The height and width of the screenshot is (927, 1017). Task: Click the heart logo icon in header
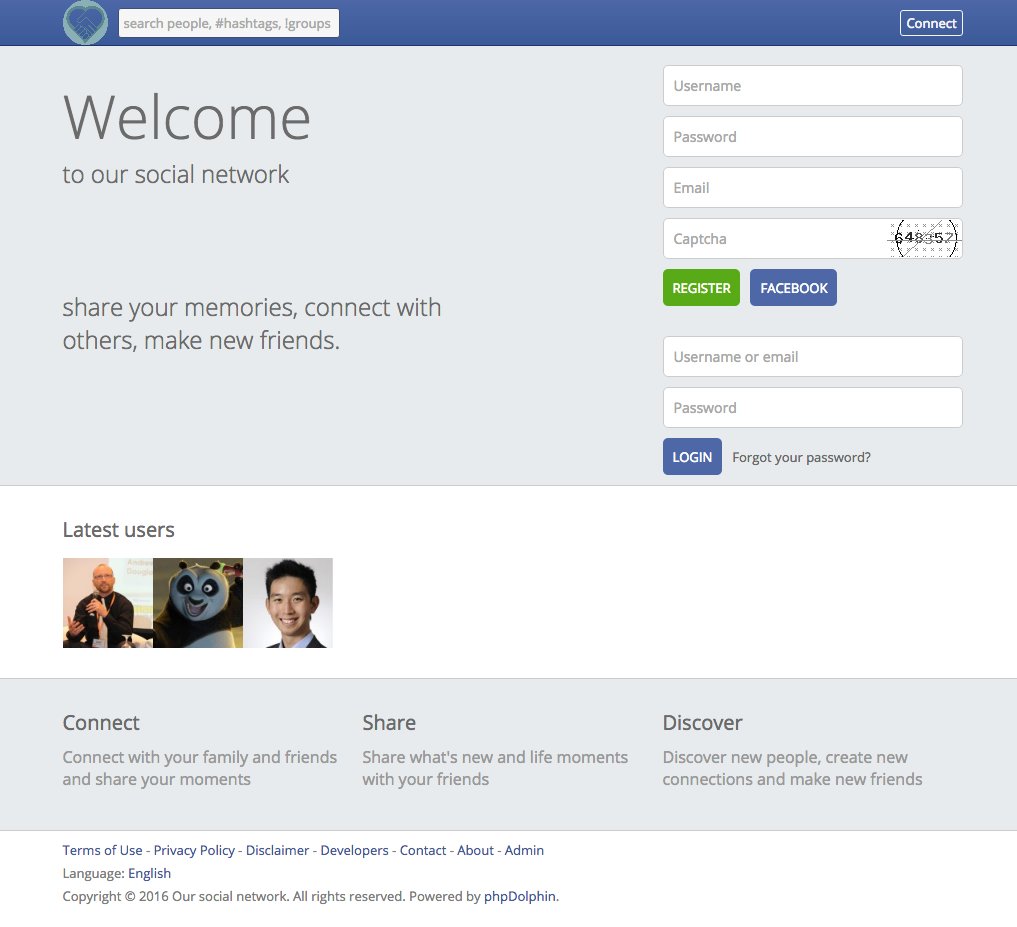click(85, 23)
